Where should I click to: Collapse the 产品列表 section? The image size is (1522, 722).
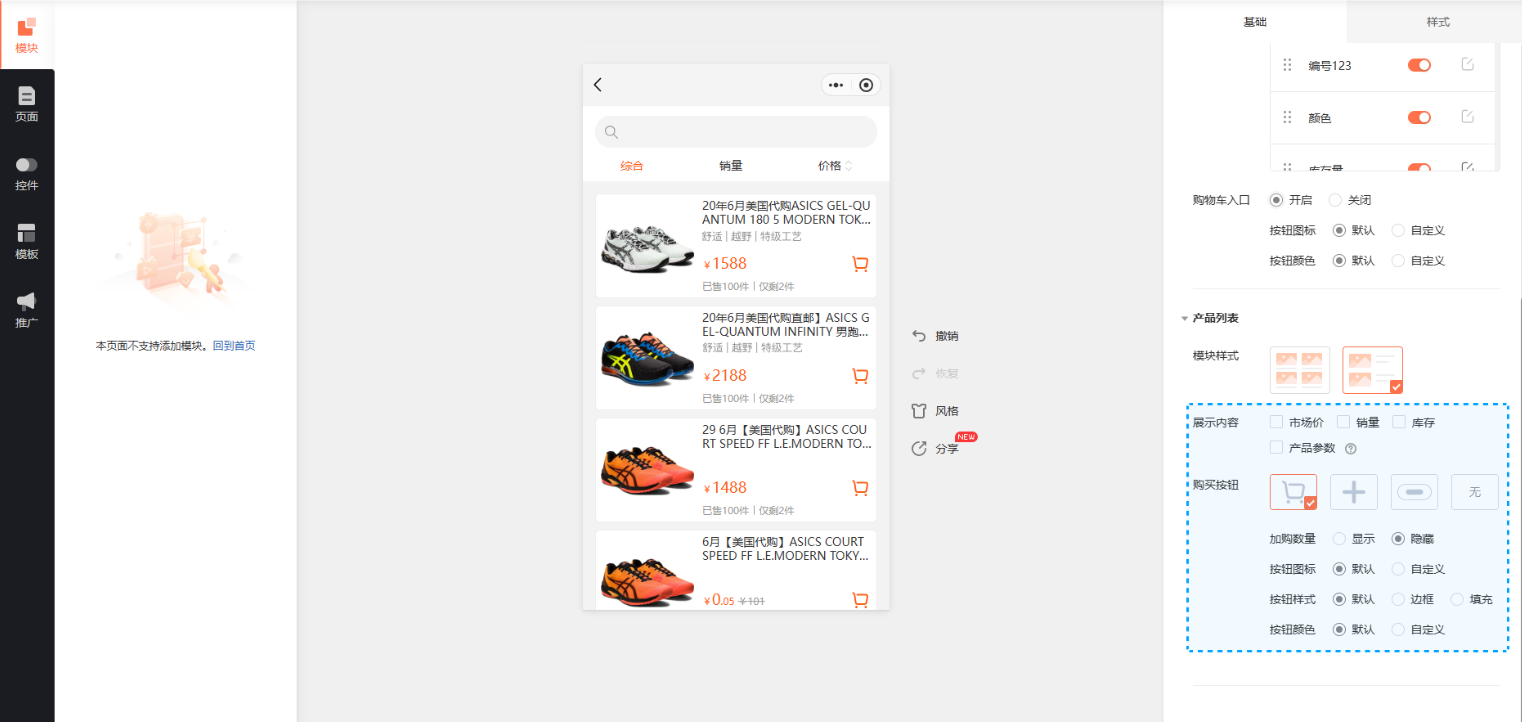point(1185,319)
